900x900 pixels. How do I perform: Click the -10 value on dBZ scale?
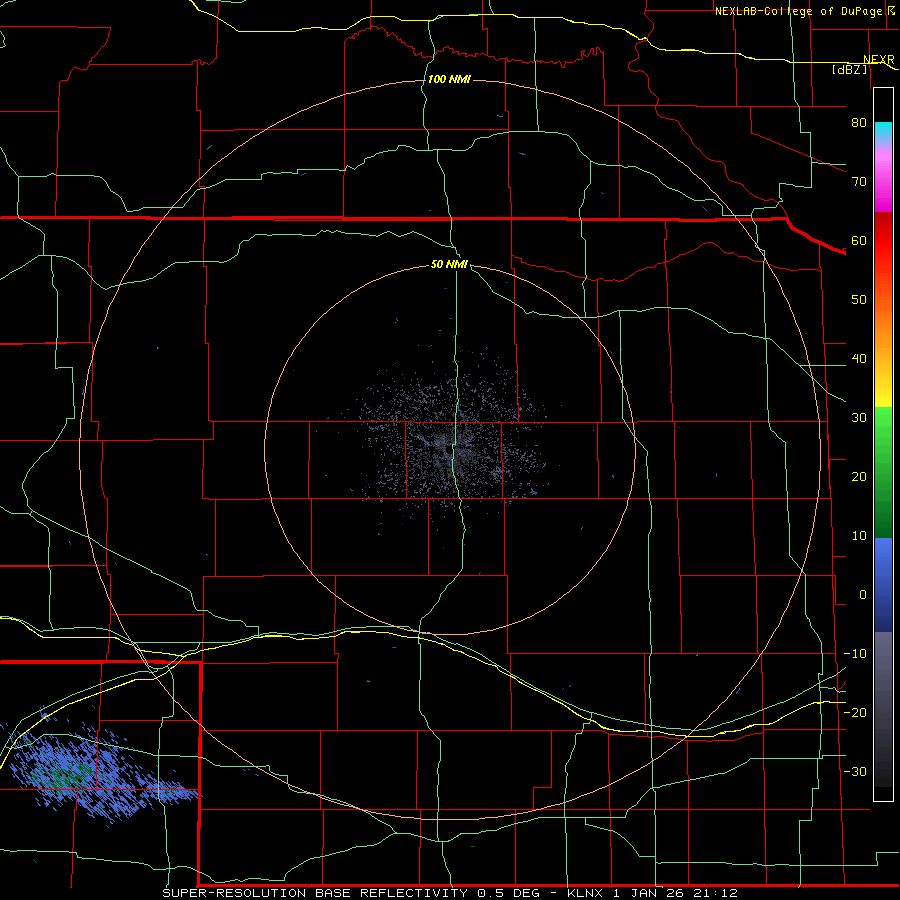click(x=855, y=654)
